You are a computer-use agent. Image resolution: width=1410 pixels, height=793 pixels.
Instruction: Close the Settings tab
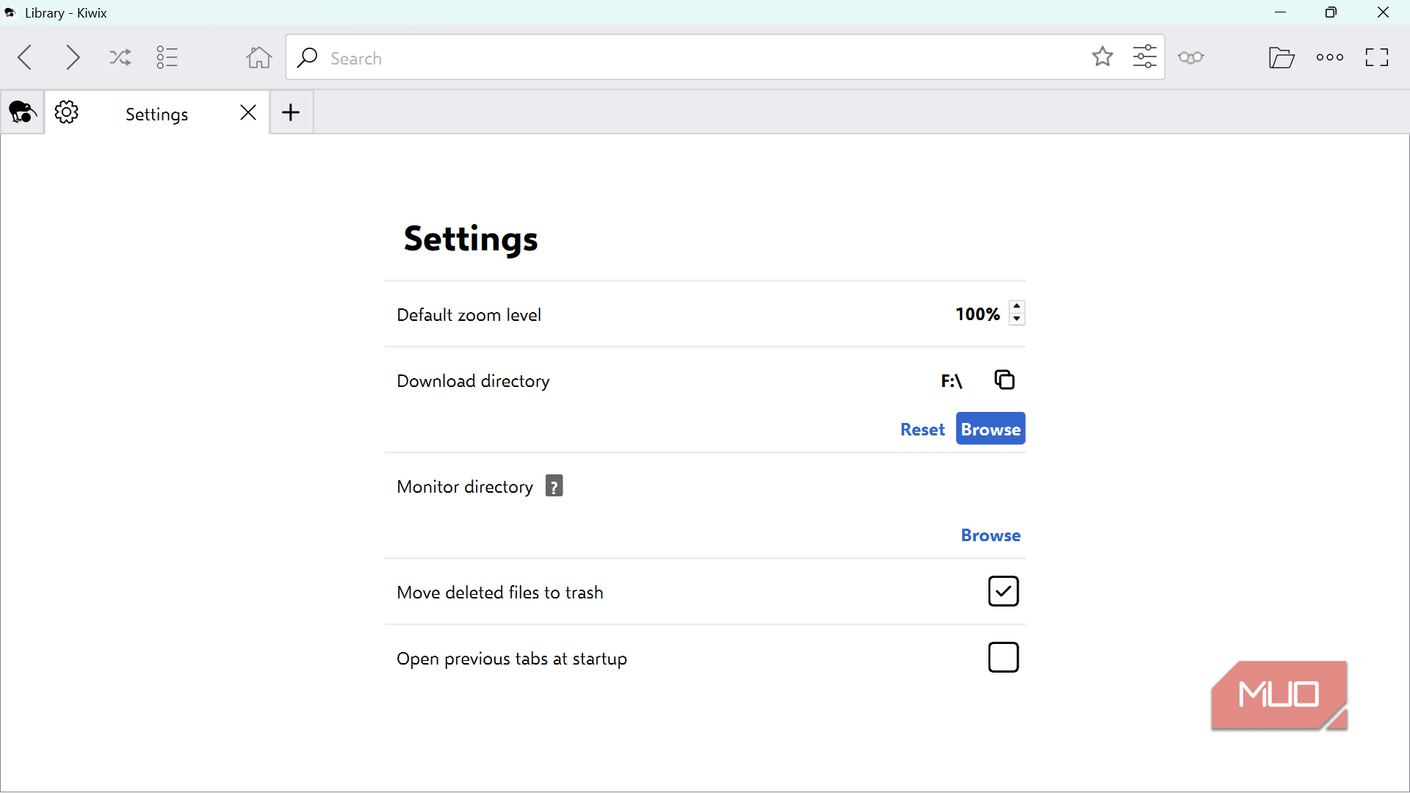coord(248,113)
